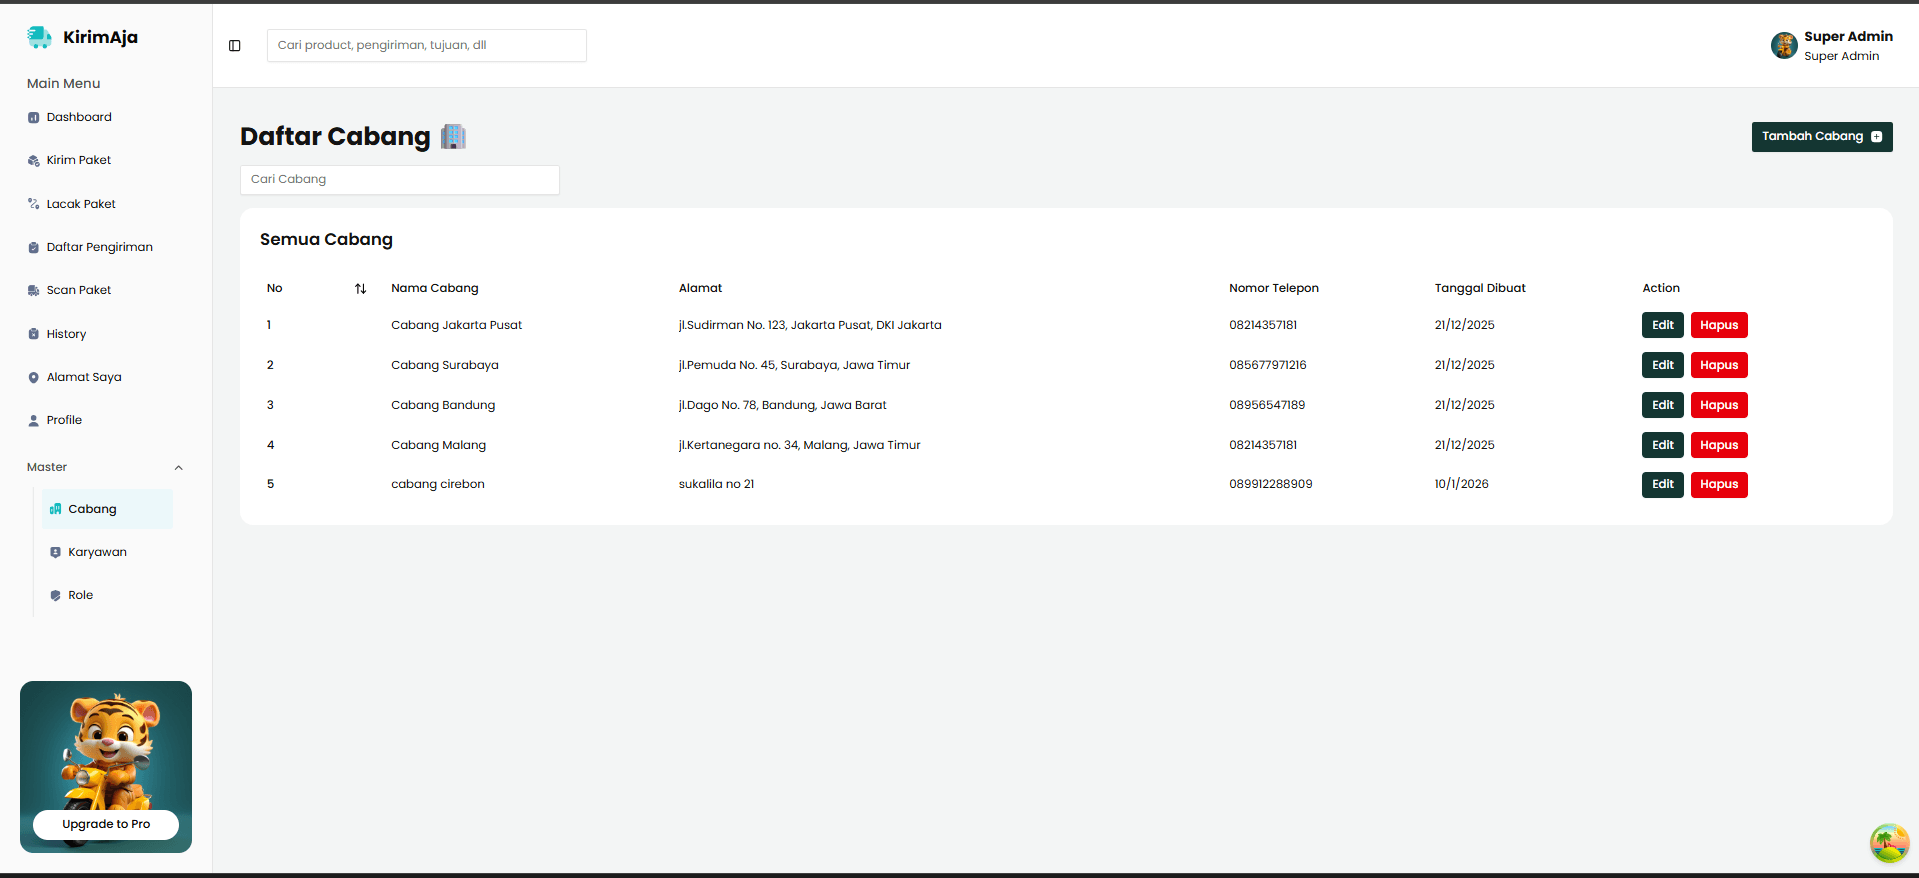Click the floating beach icon at bottom right
Screen dimensions: 1919x878
1889,843
